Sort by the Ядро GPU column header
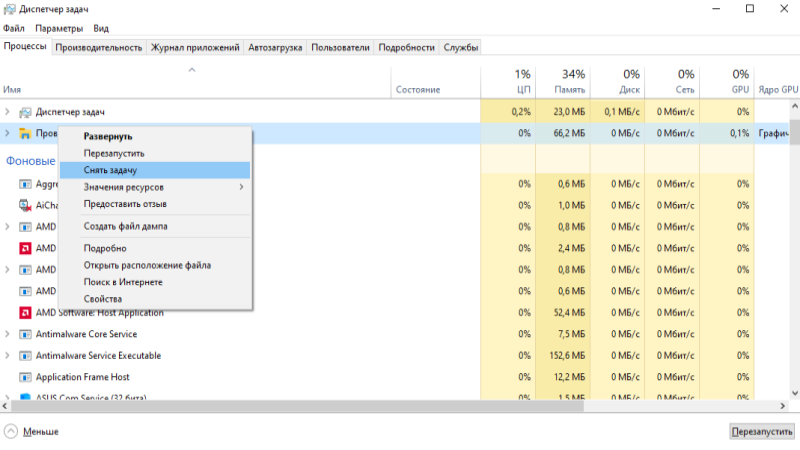The height and width of the screenshot is (450, 800). [777, 82]
